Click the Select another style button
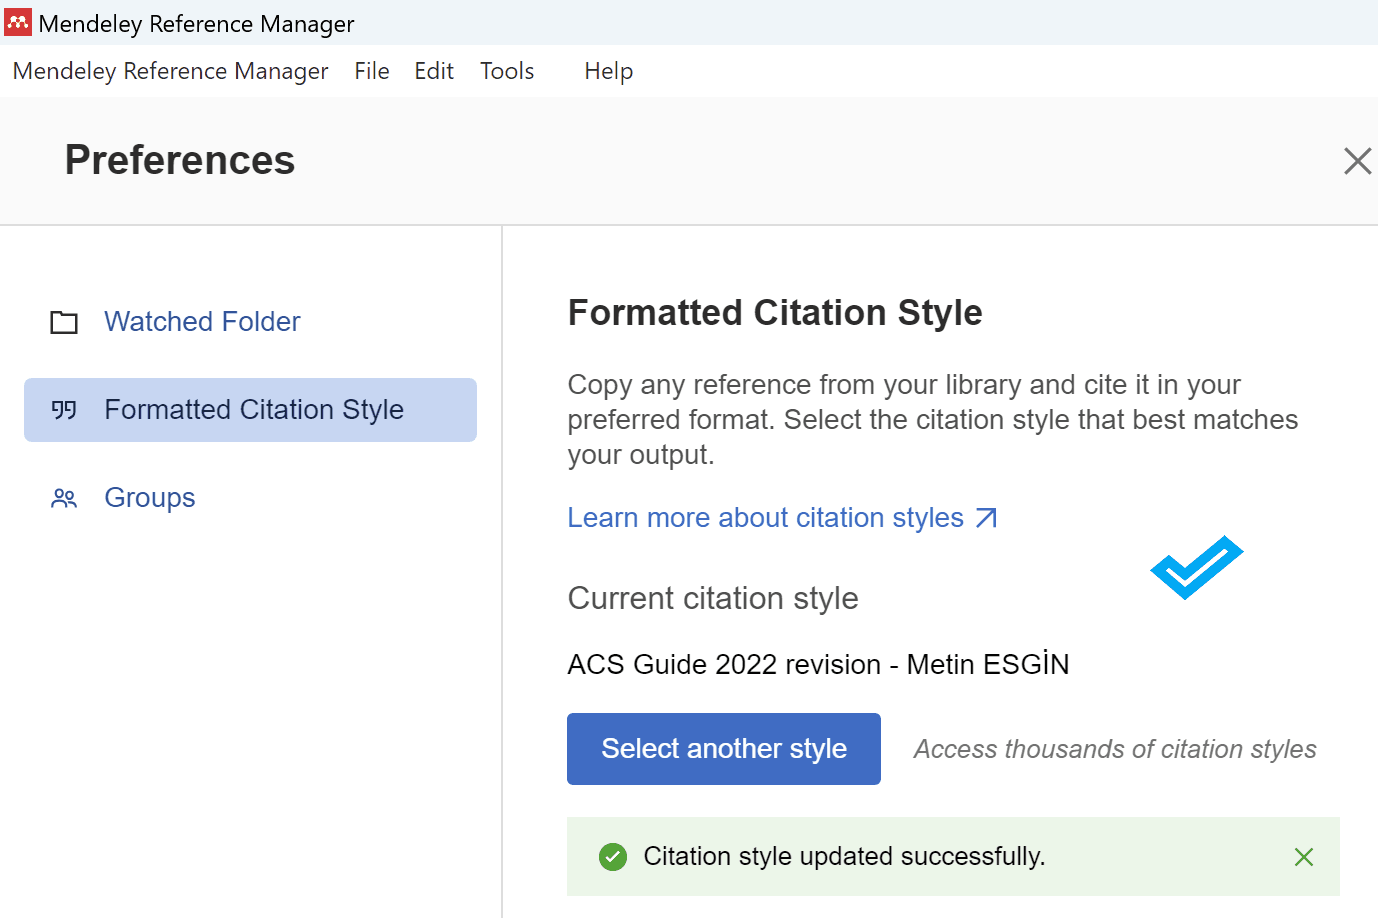 [724, 749]
